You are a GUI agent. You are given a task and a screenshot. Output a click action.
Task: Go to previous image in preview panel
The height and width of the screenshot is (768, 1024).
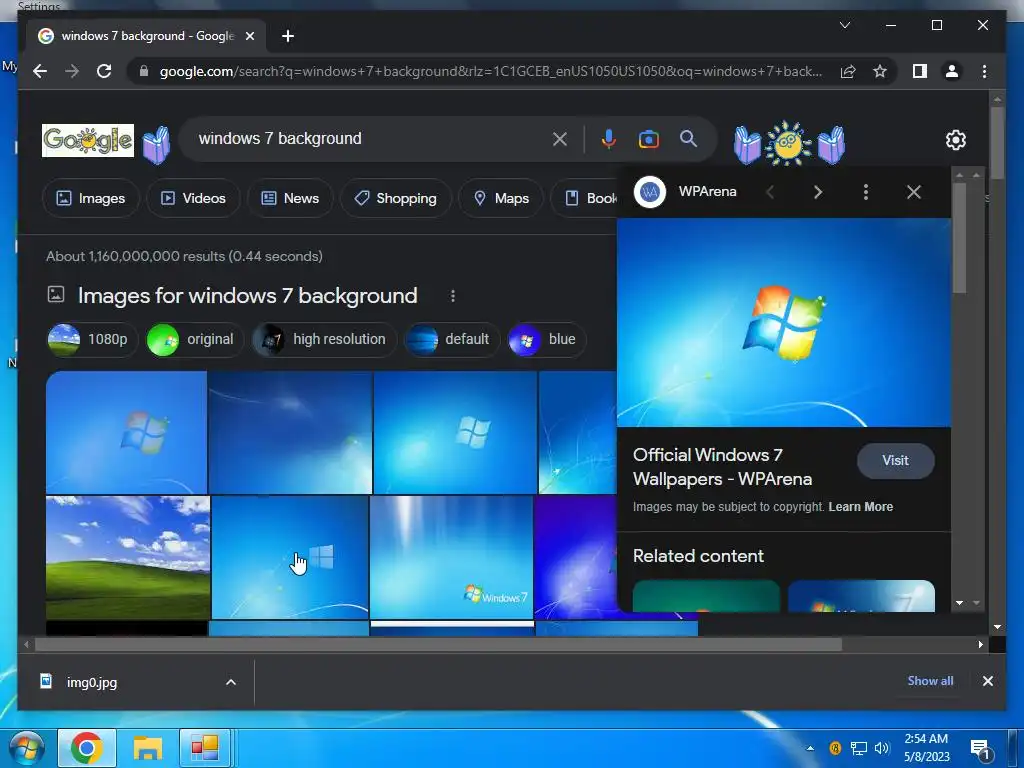tap(770, 192)
